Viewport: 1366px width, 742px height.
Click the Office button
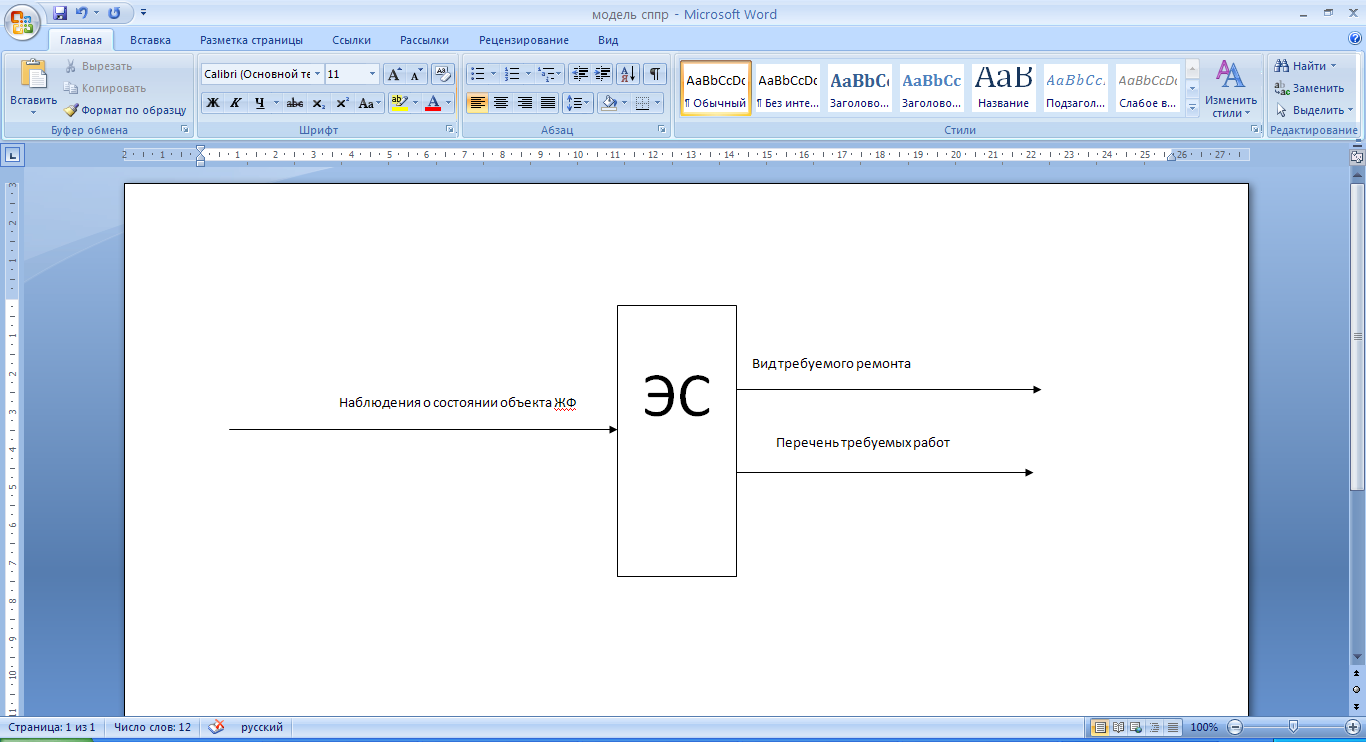tap(21, 20)
